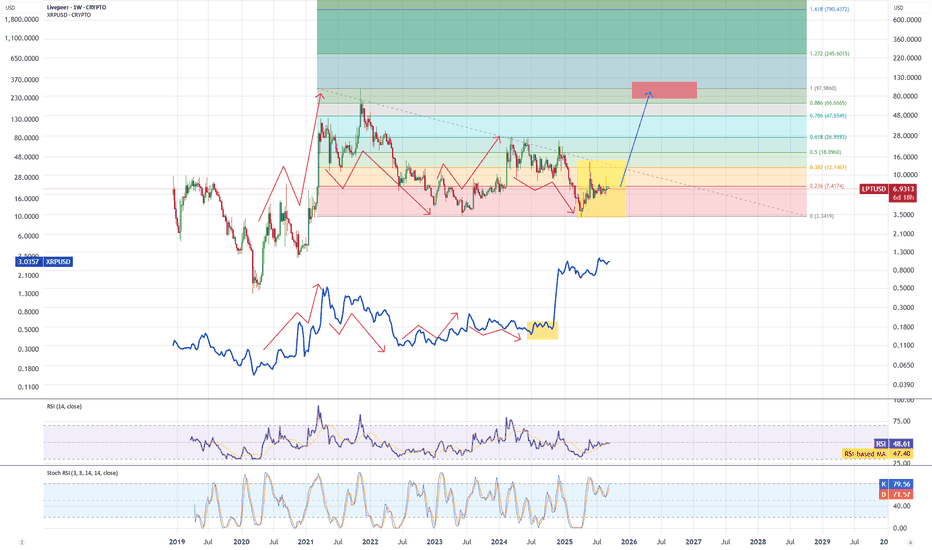Click the red LPTUSD price label
The width and height of the screenshot is (932, 550).
(x=874, y=189)
